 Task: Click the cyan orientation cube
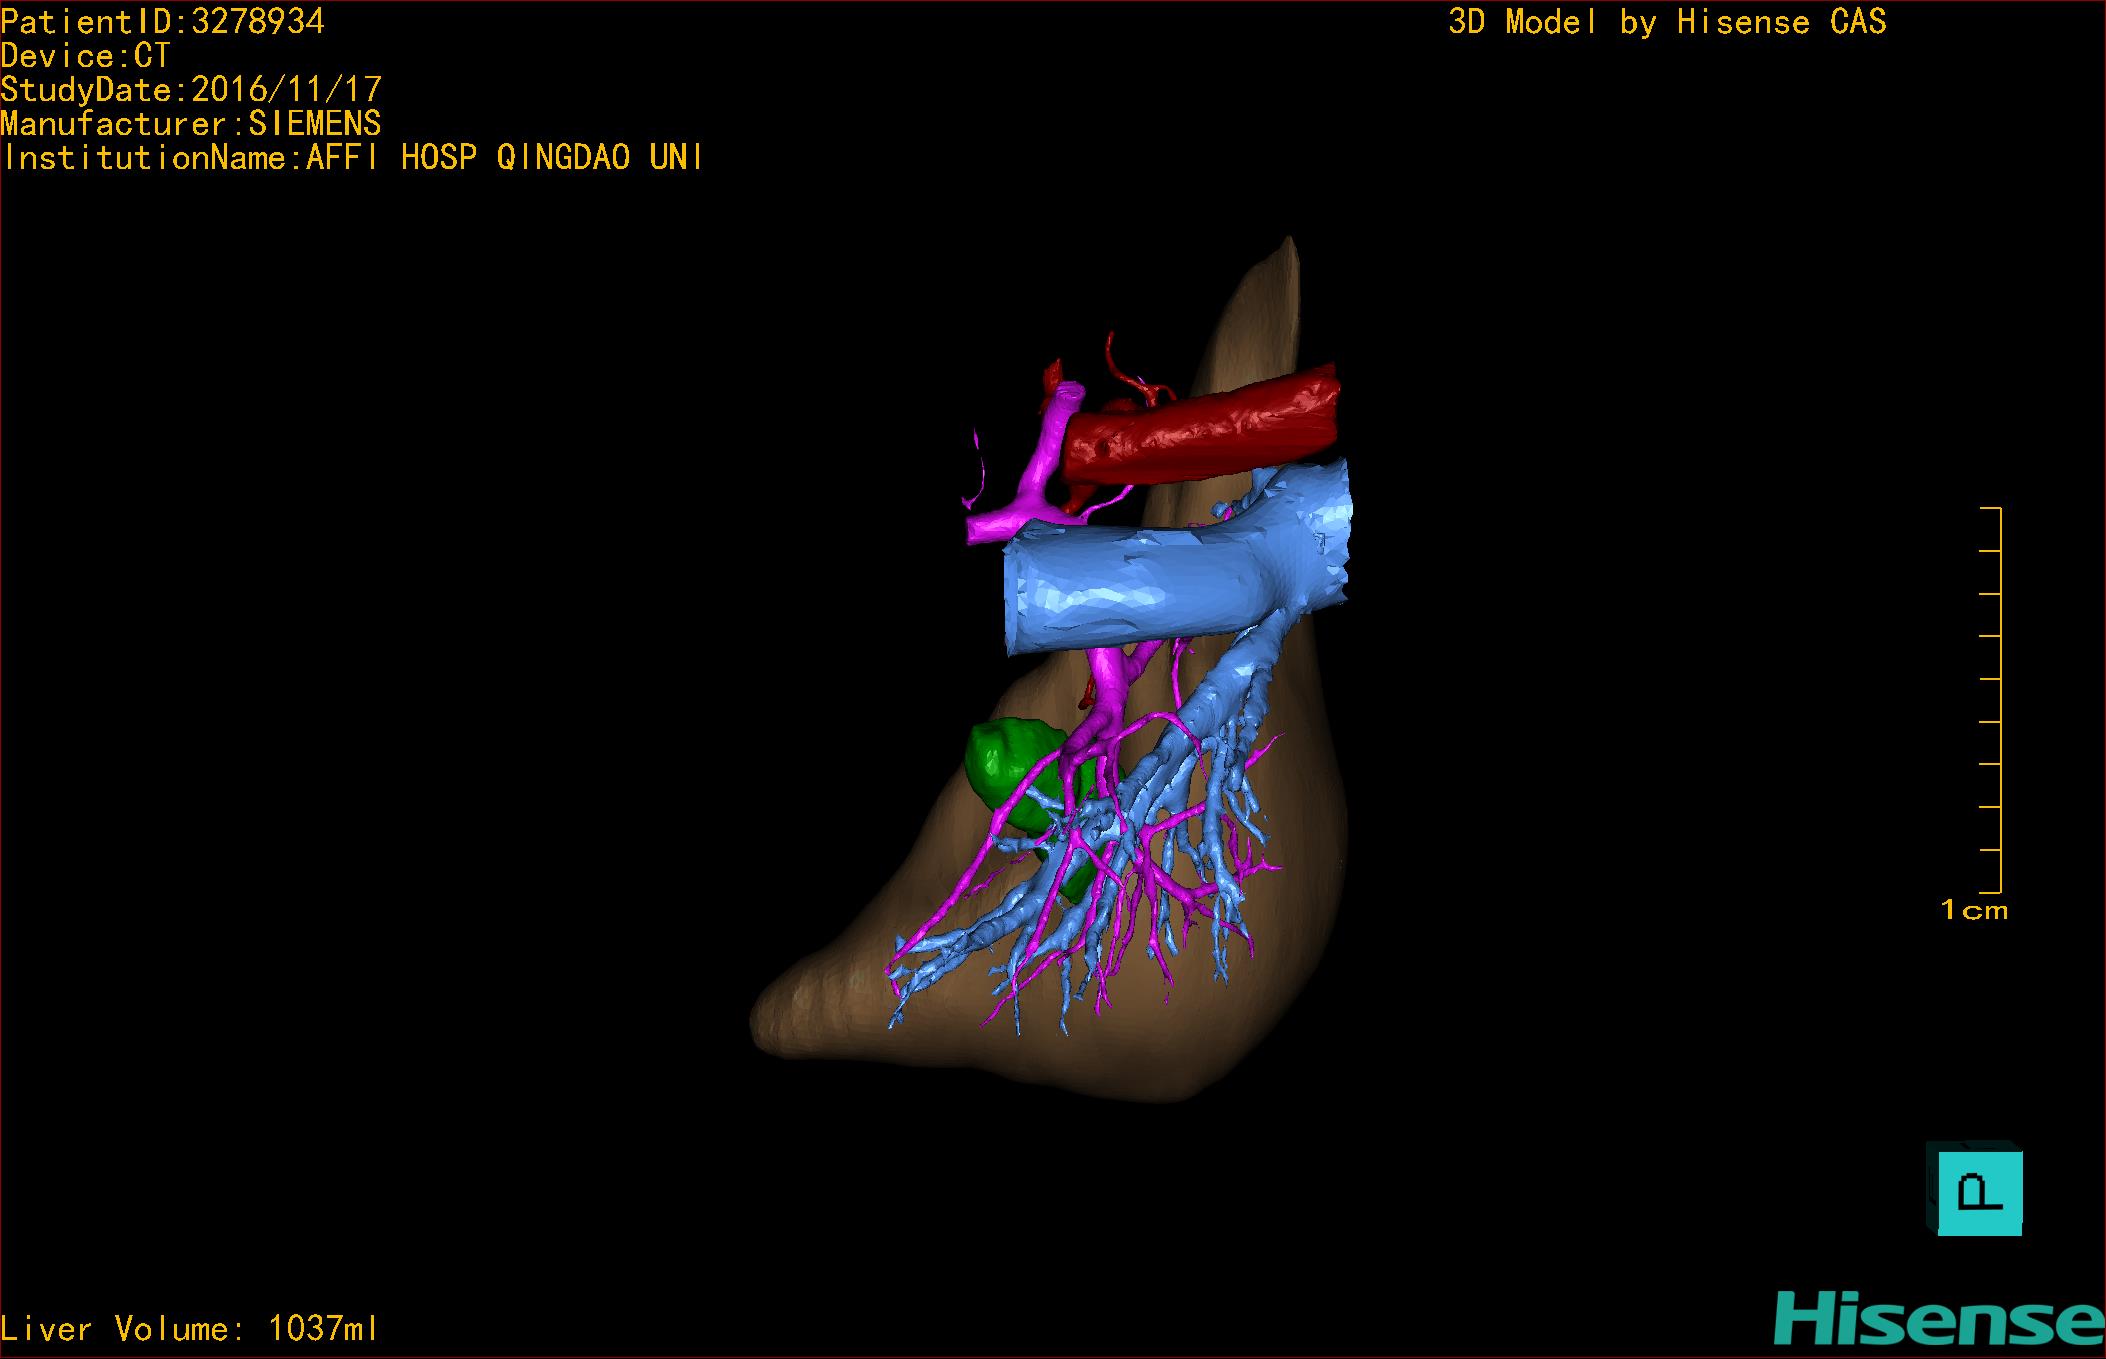pos(1978,1190)
